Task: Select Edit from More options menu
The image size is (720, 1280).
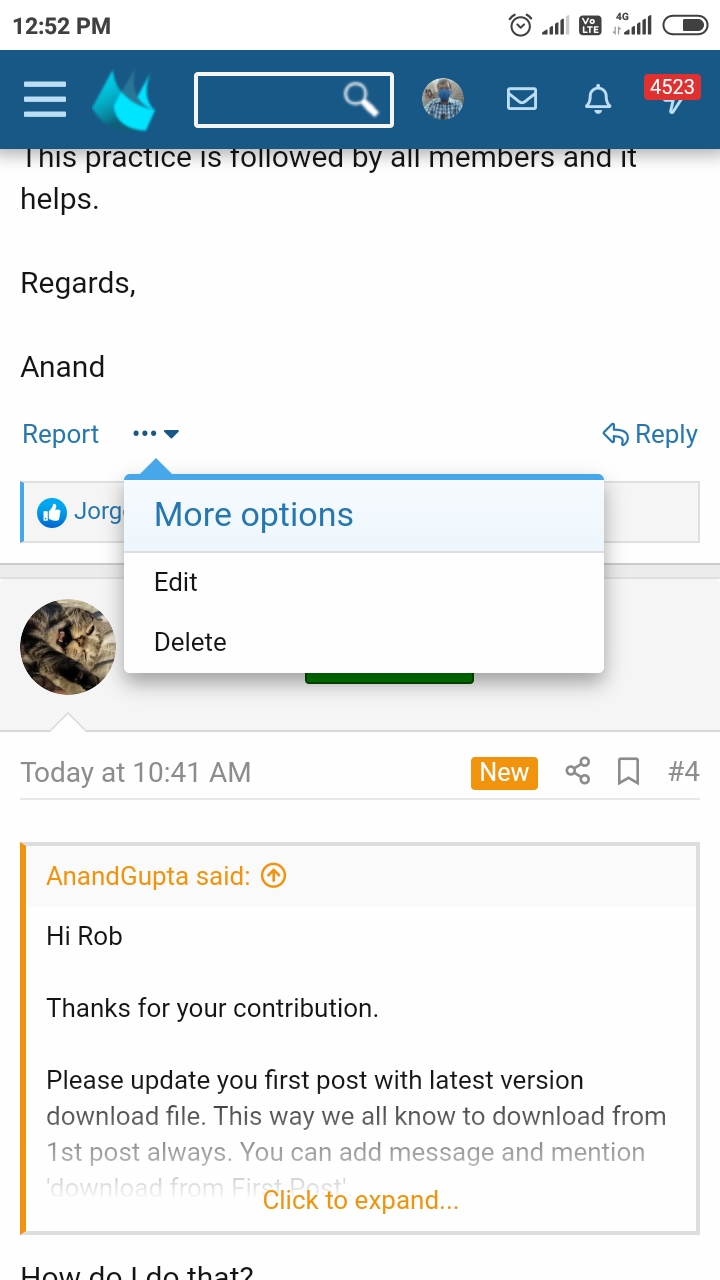Action: 176,582
